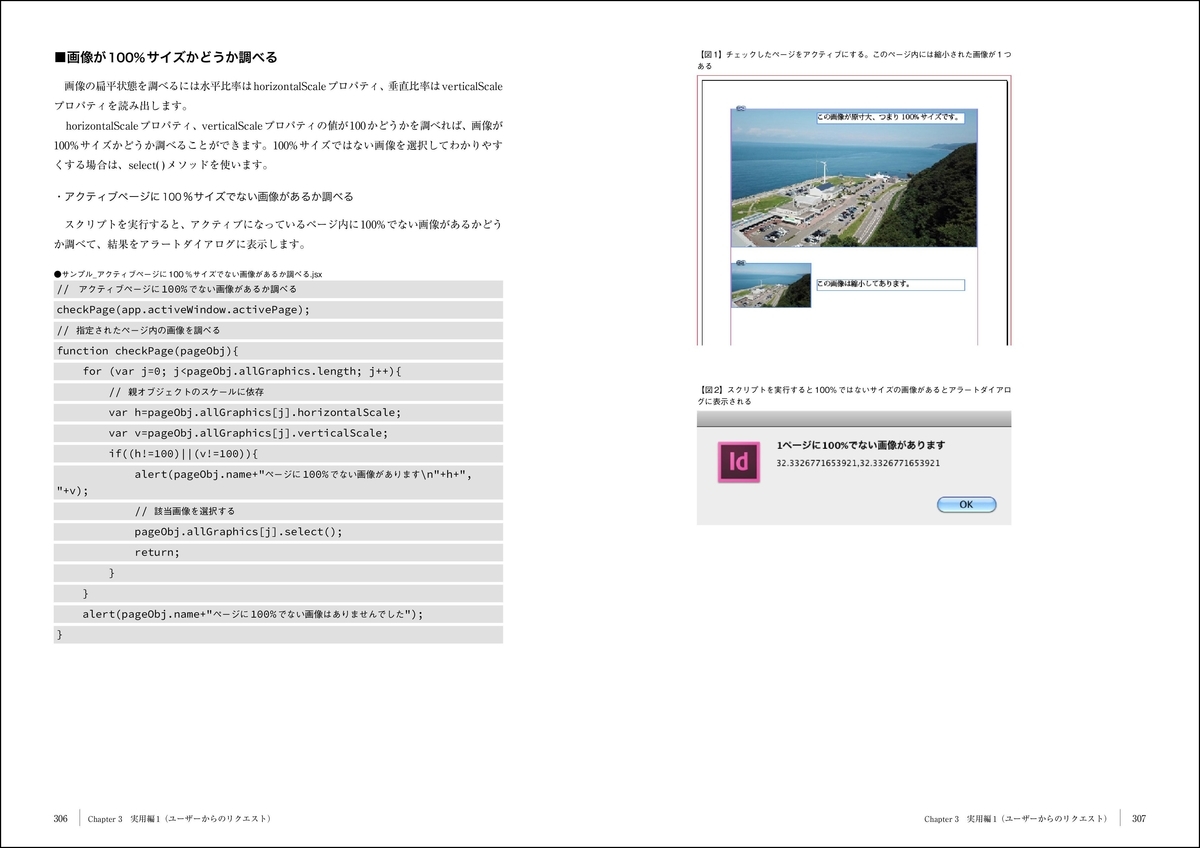This screenshot has height=848, width=1200.
Task: Click code line 'pageObj.allGraphics[j].select();'
Action: pos(278,531)
